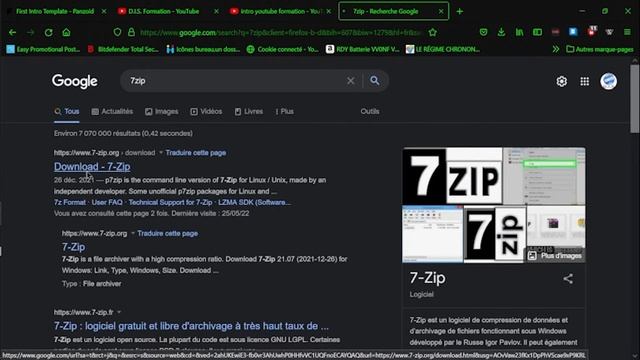The image size is (640, 360).
Task: Open Technical Support for 7-Zip sublink
Action: tap(170, 202)
